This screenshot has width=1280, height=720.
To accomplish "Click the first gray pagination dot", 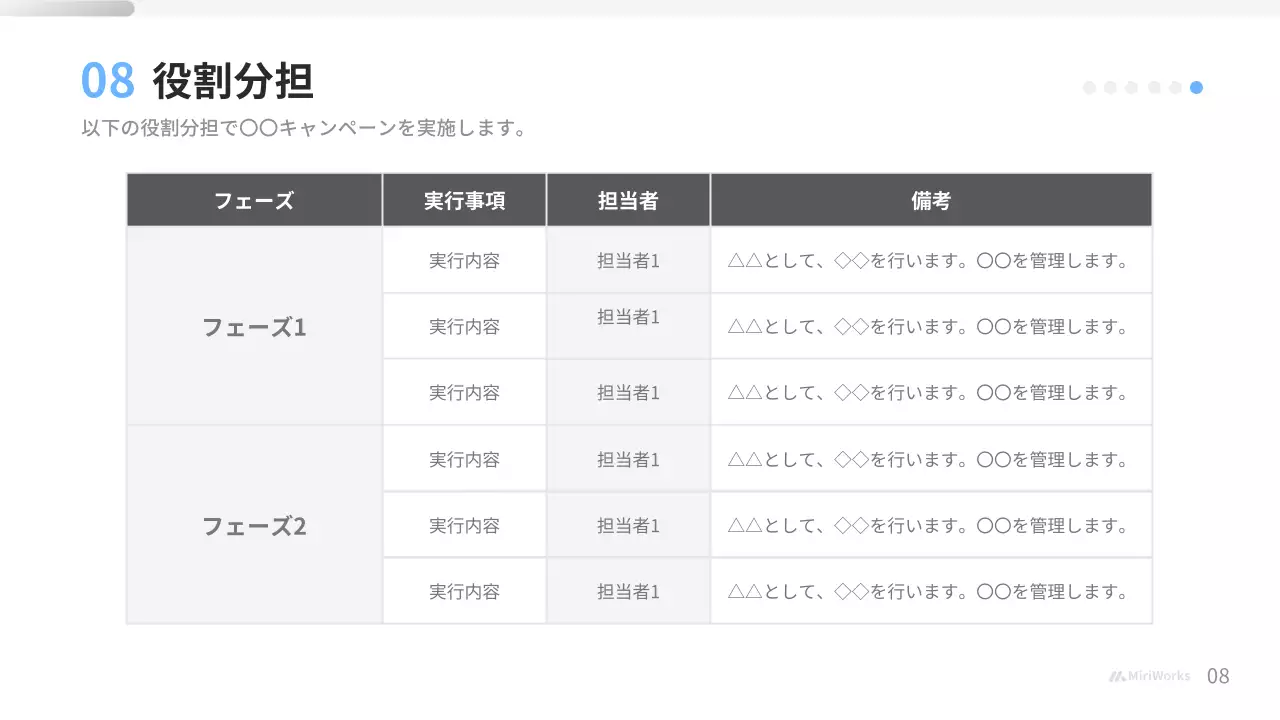I will pos(1089,88).
